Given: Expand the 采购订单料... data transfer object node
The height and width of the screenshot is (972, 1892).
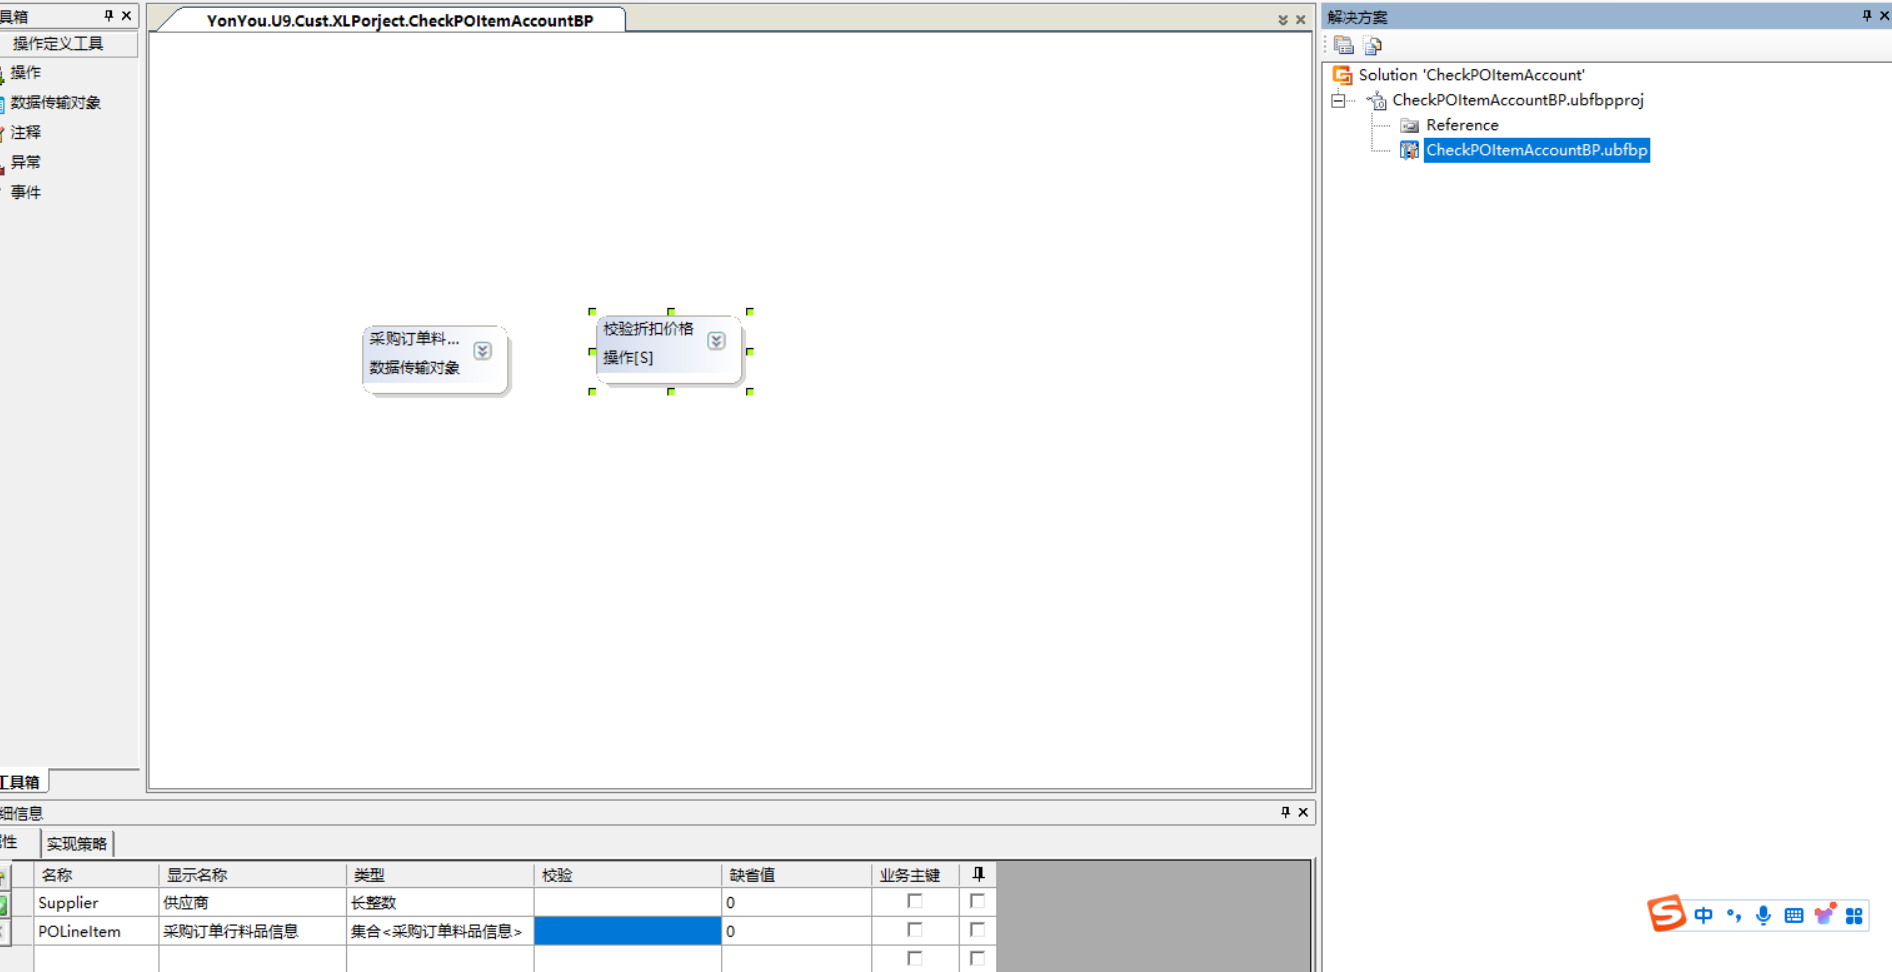Looking at the screenshot, I should [483, 351].
